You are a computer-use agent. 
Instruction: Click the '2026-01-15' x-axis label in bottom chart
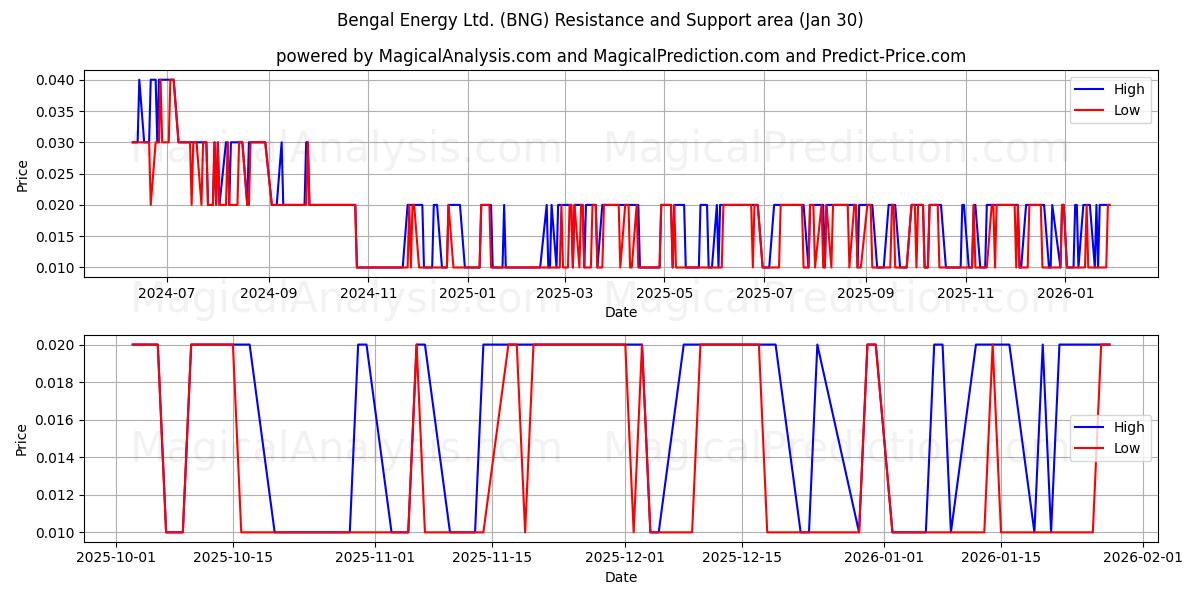tap(1001, 558)
